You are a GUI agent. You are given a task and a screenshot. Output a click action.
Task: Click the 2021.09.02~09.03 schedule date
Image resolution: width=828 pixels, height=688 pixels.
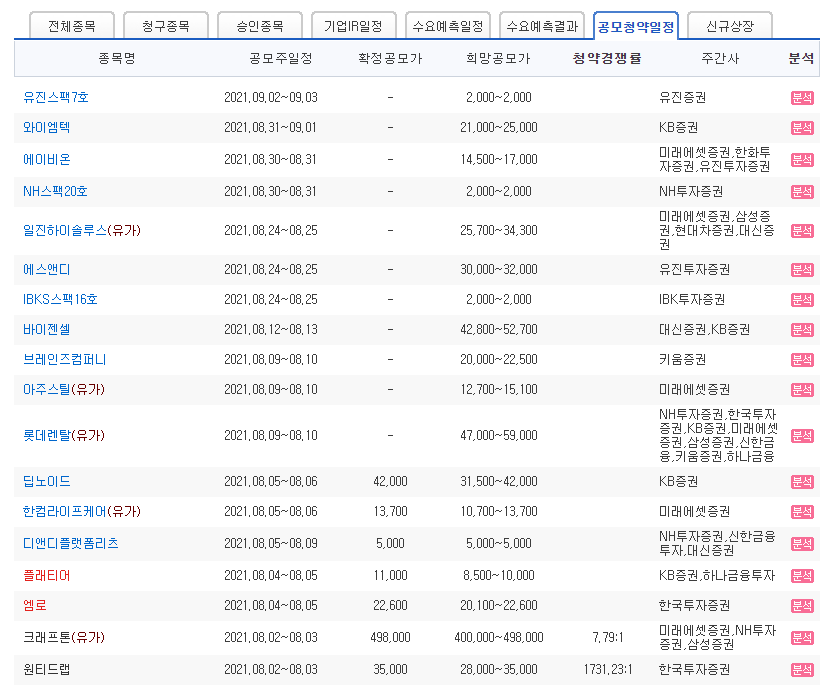[x=271, y=97]
